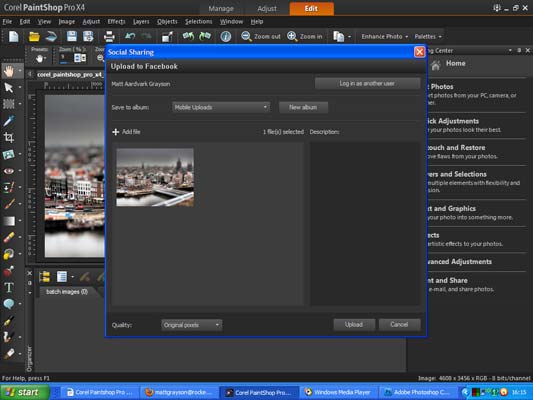Save with the floppy disk icon
Image resolution: width=533 pixels, height=400 pixels.
(72, 36)
